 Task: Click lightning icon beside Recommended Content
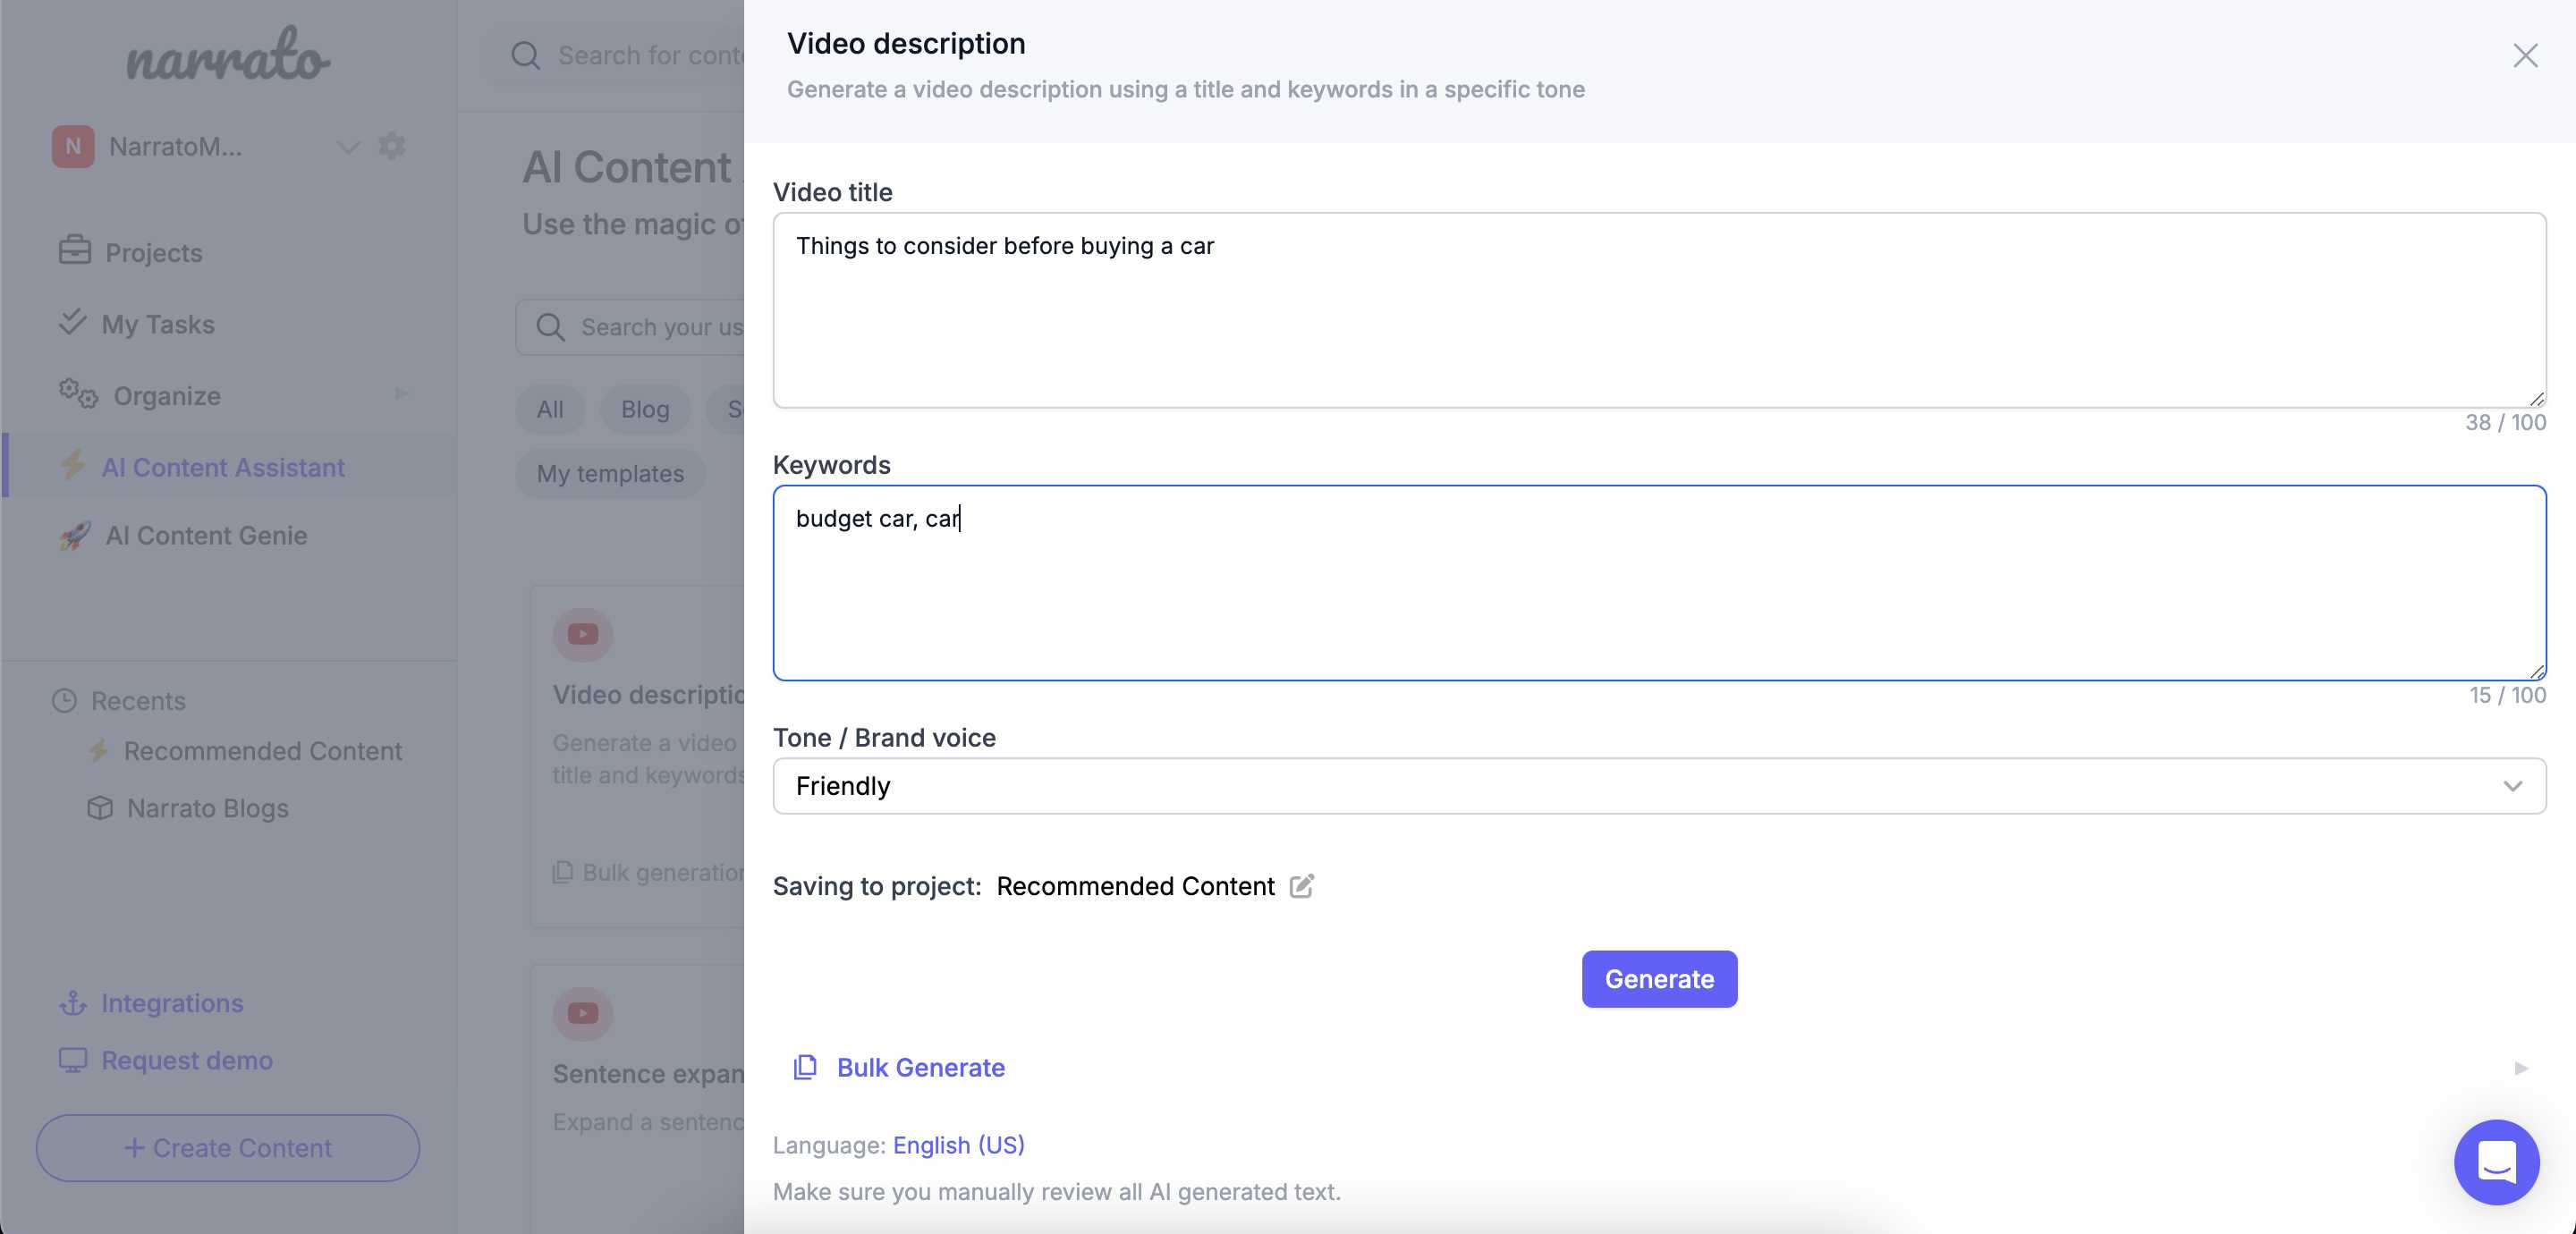pos(98,750)
